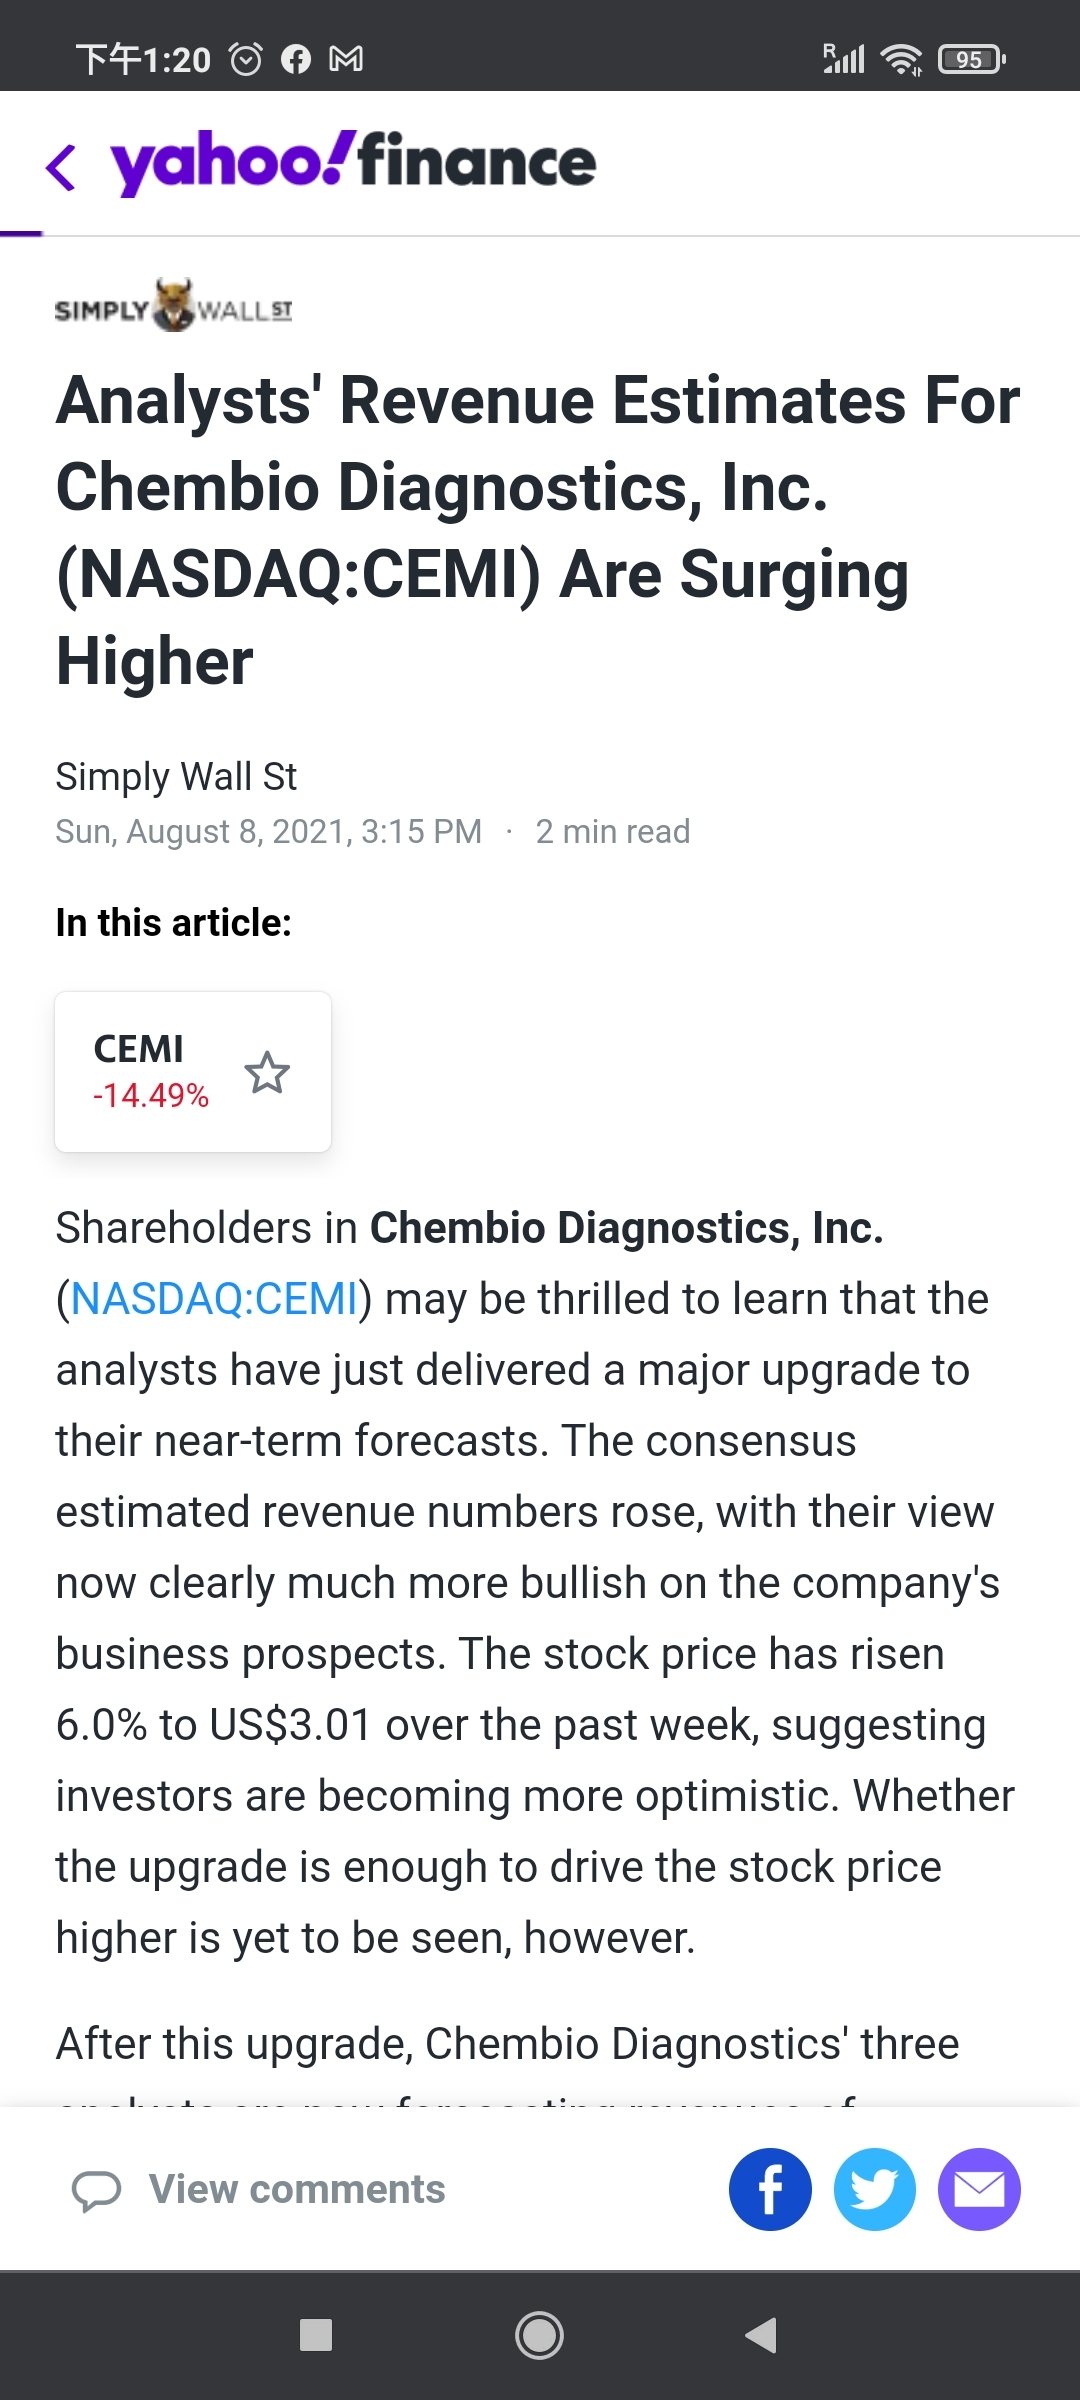Tap the Gmail notification icon in status bar
This screenshot has height=2400, width=1080.
tap(346, 60)
